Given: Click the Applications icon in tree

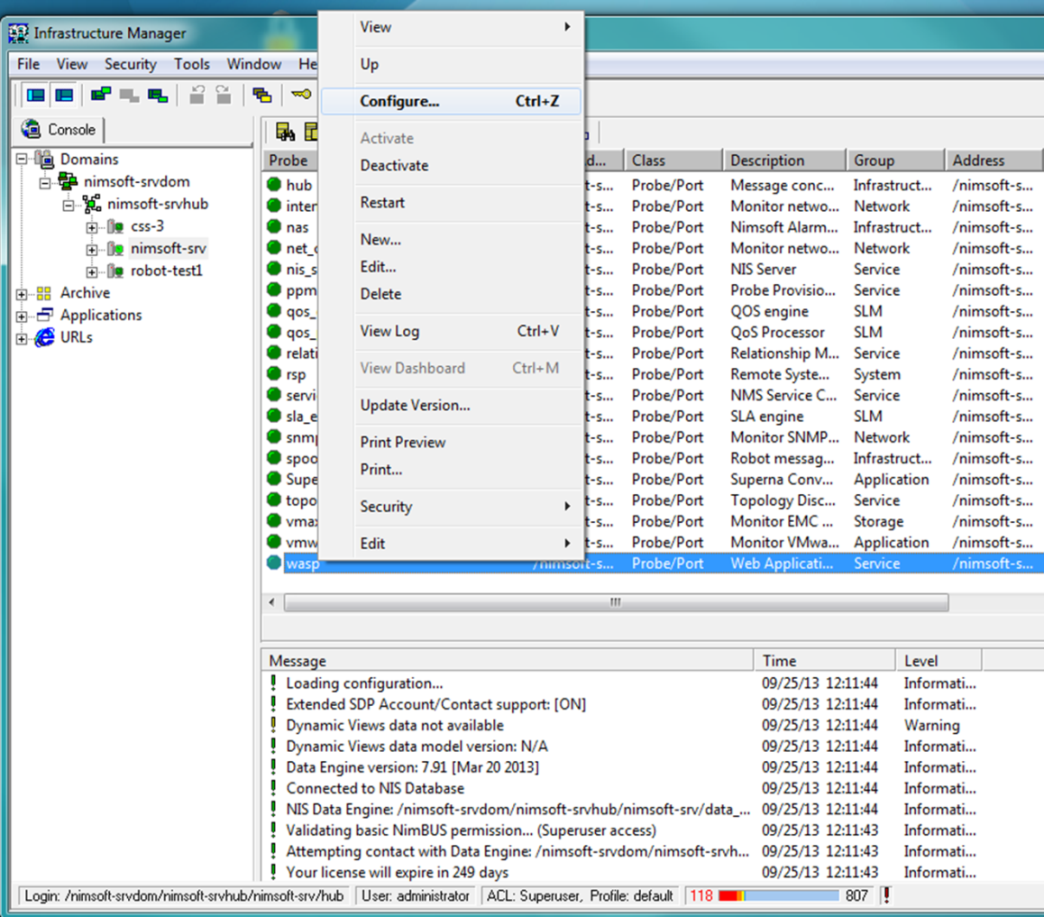Looking at the screenshot, I should point(45,314).
